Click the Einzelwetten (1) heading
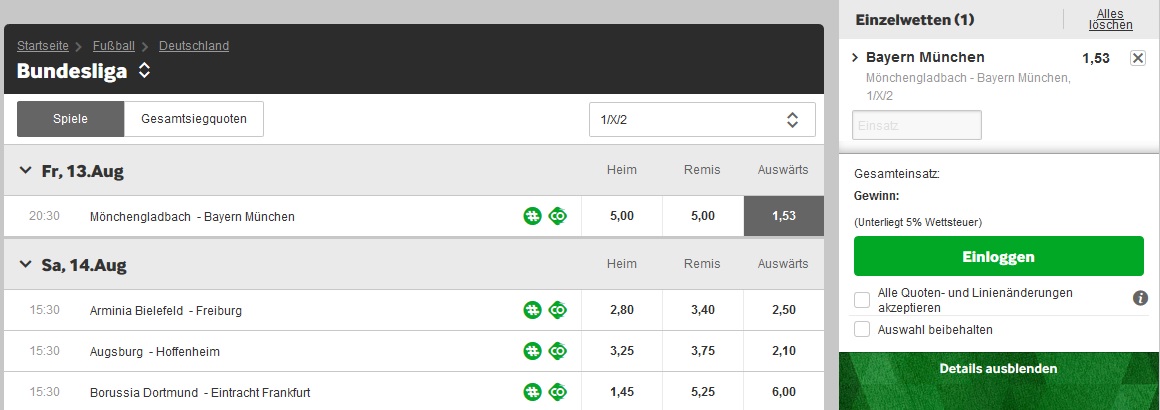The image size is (1160, 410). point(915,20)
